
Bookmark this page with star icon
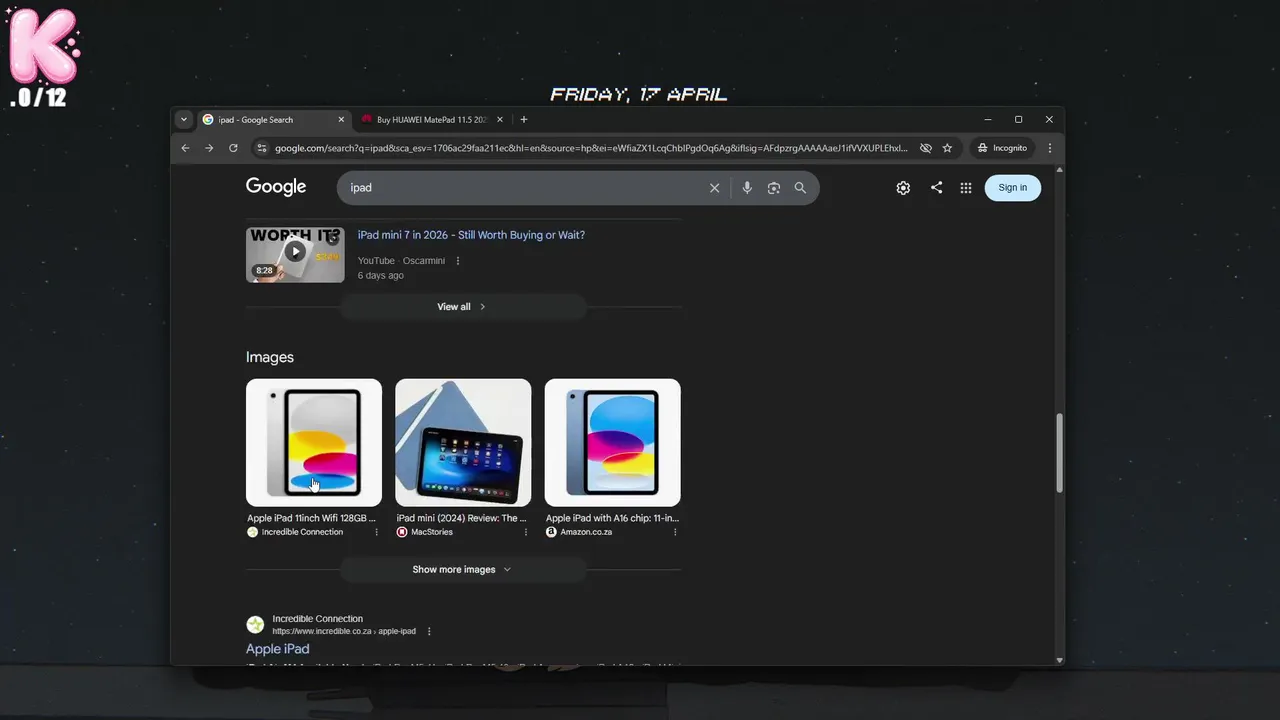(x=947, y=148)
